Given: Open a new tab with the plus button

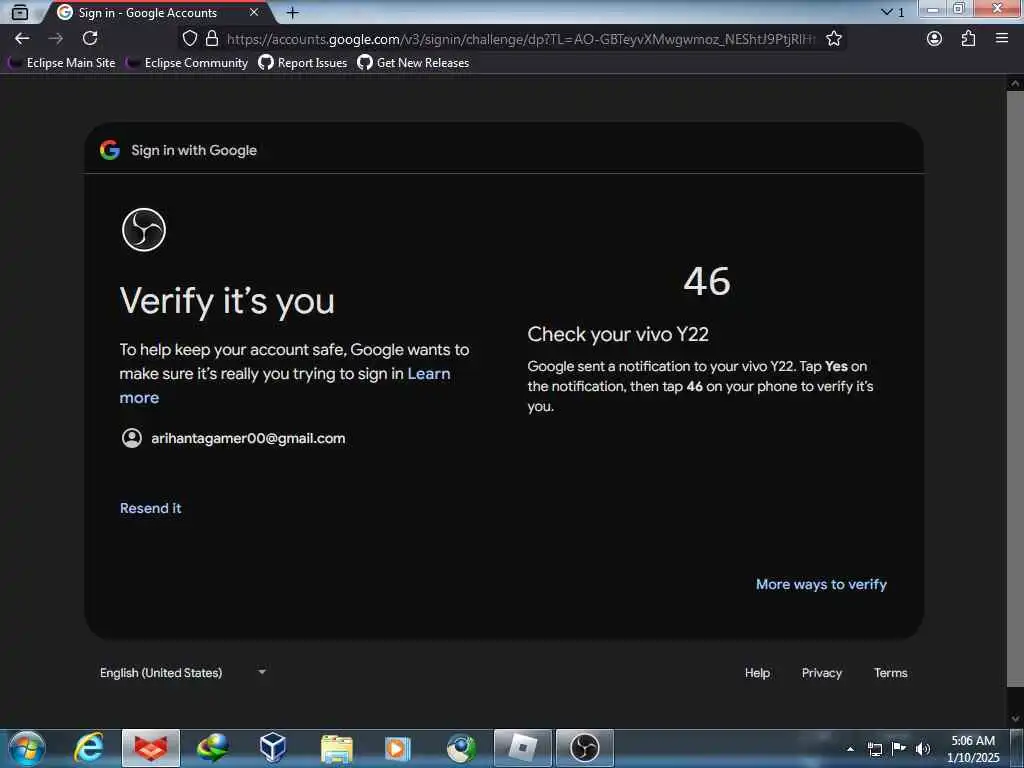Looking at the screenshot, I should (x=293, y=12).
